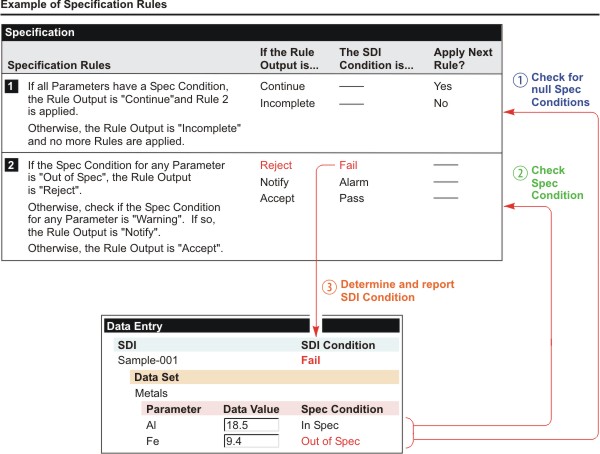Image resolution: width=600 pixels, height=454 pixels.
Task: Click 'If the Rule Output is...' header
Action: pyautogui.click(x=289, y=59)
